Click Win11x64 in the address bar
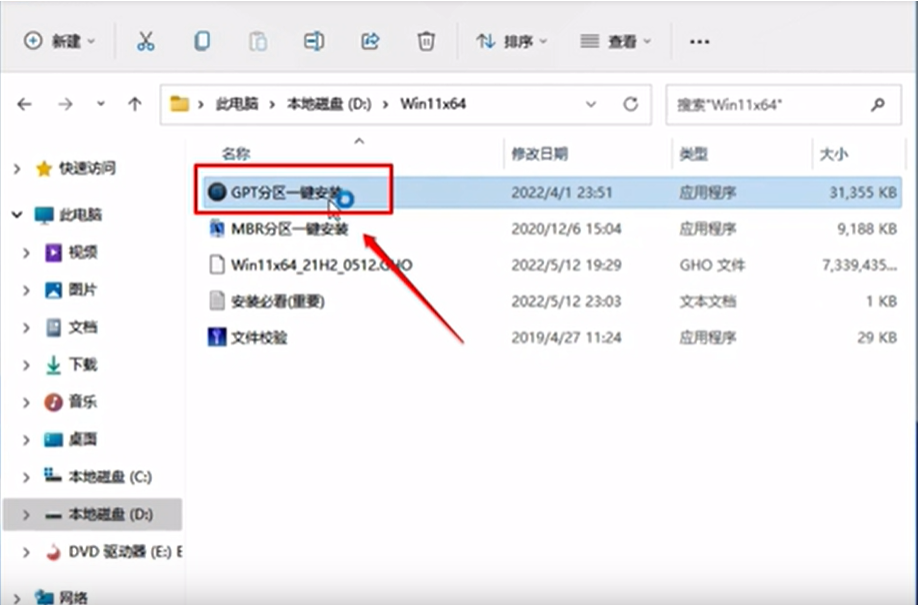 click(433, 104)
